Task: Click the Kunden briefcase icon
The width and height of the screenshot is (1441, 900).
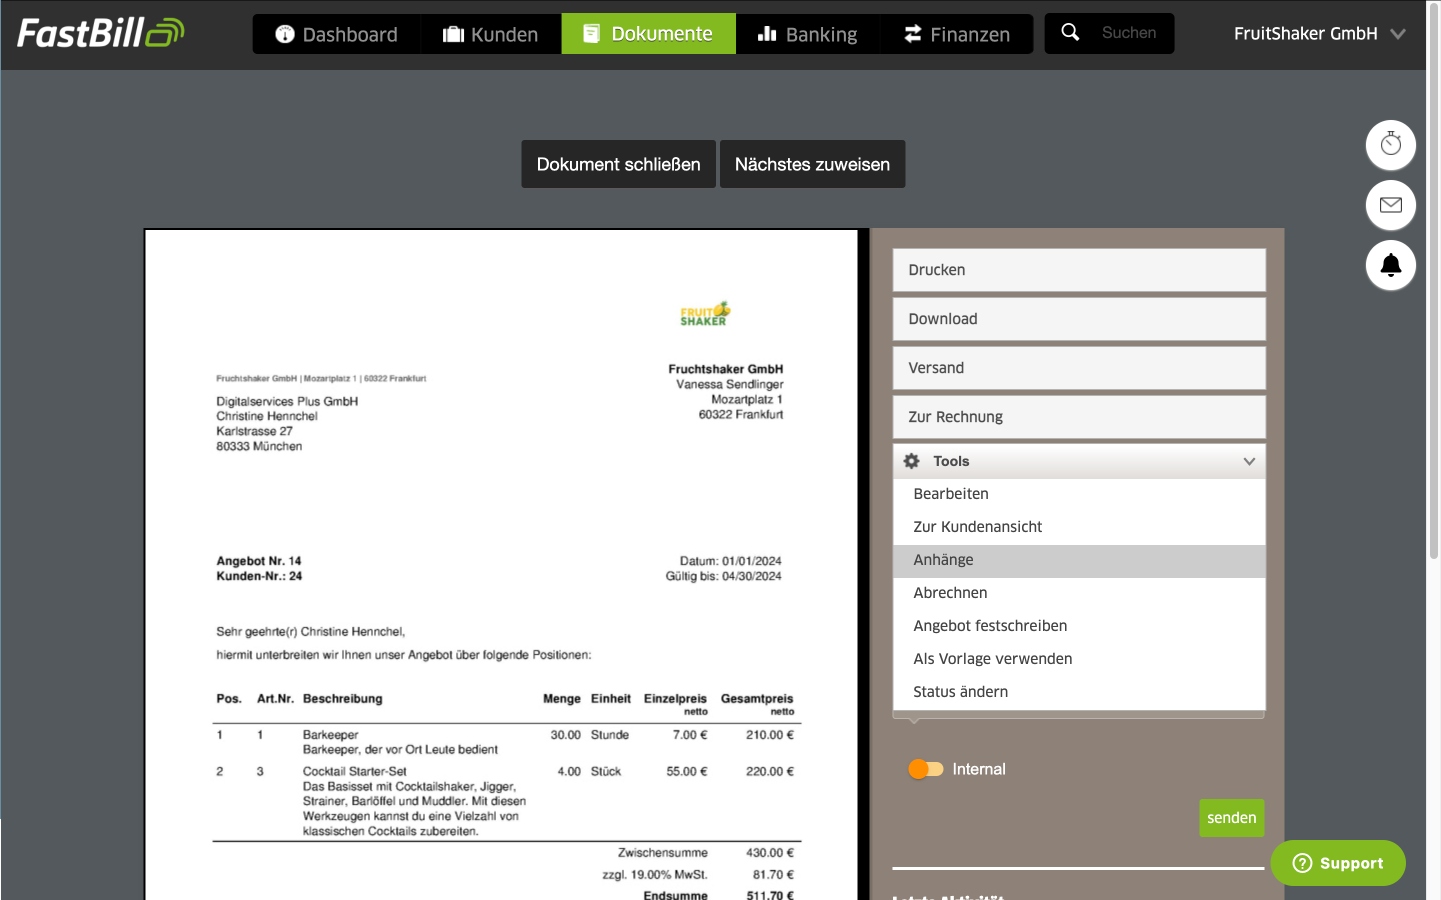Action: coord(454,34)
